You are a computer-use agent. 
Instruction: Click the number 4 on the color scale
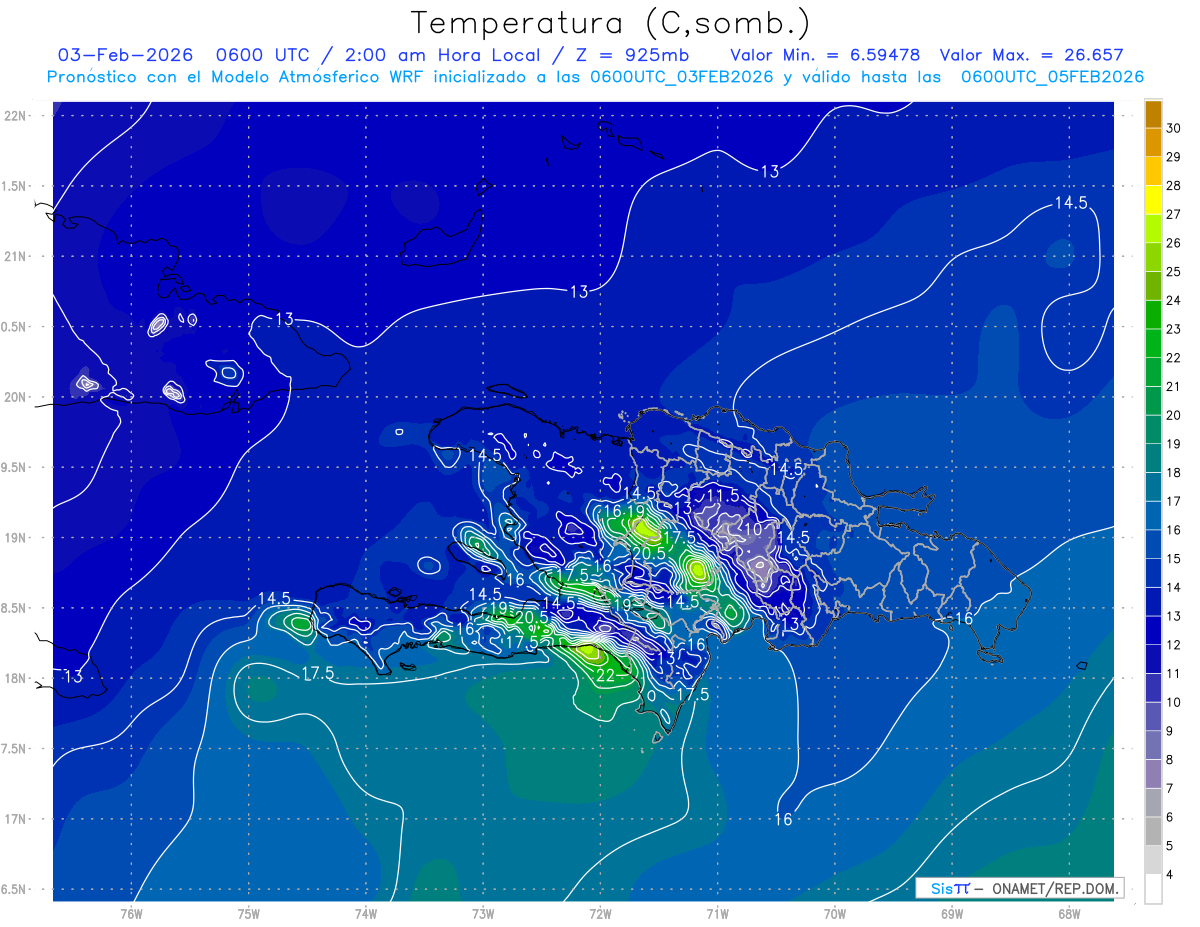[x=1171, y=875]
